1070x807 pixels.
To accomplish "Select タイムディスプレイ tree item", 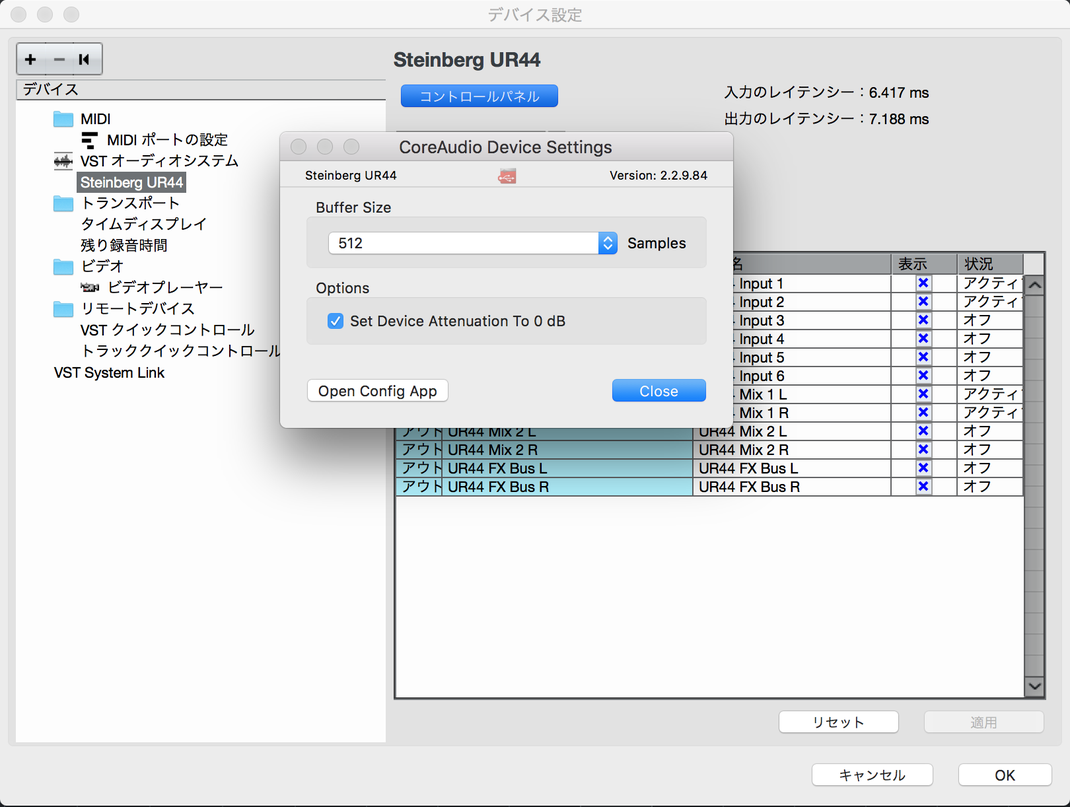I will (x=143, y=224).
